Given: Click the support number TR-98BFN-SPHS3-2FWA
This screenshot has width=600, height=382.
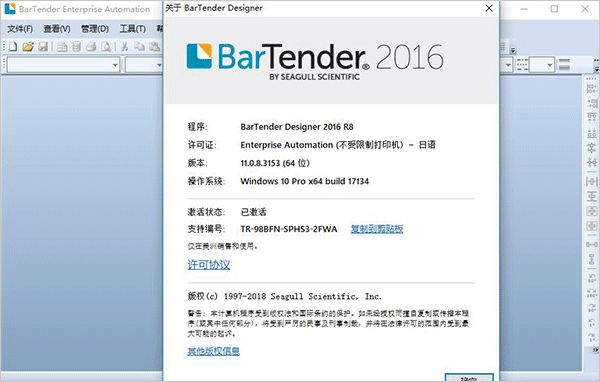Looking at the screenshot, I should point(289,229).
